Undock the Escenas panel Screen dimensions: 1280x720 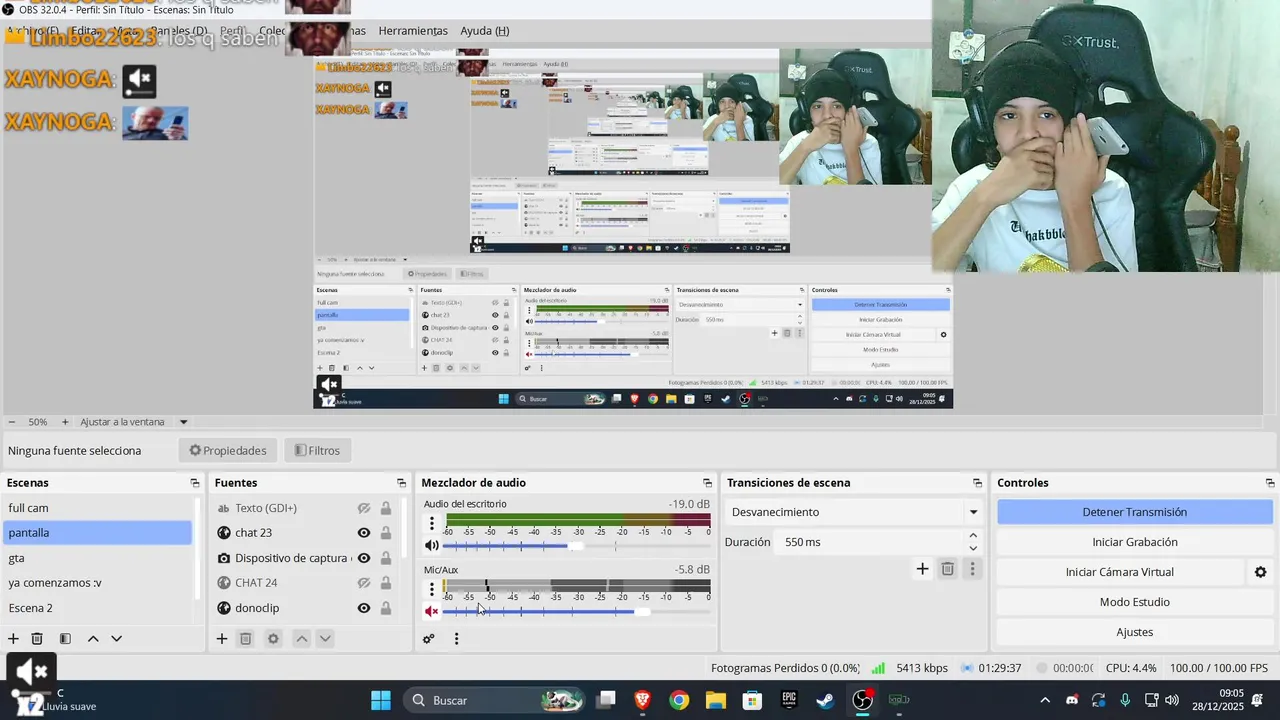(x=194, y=483)
